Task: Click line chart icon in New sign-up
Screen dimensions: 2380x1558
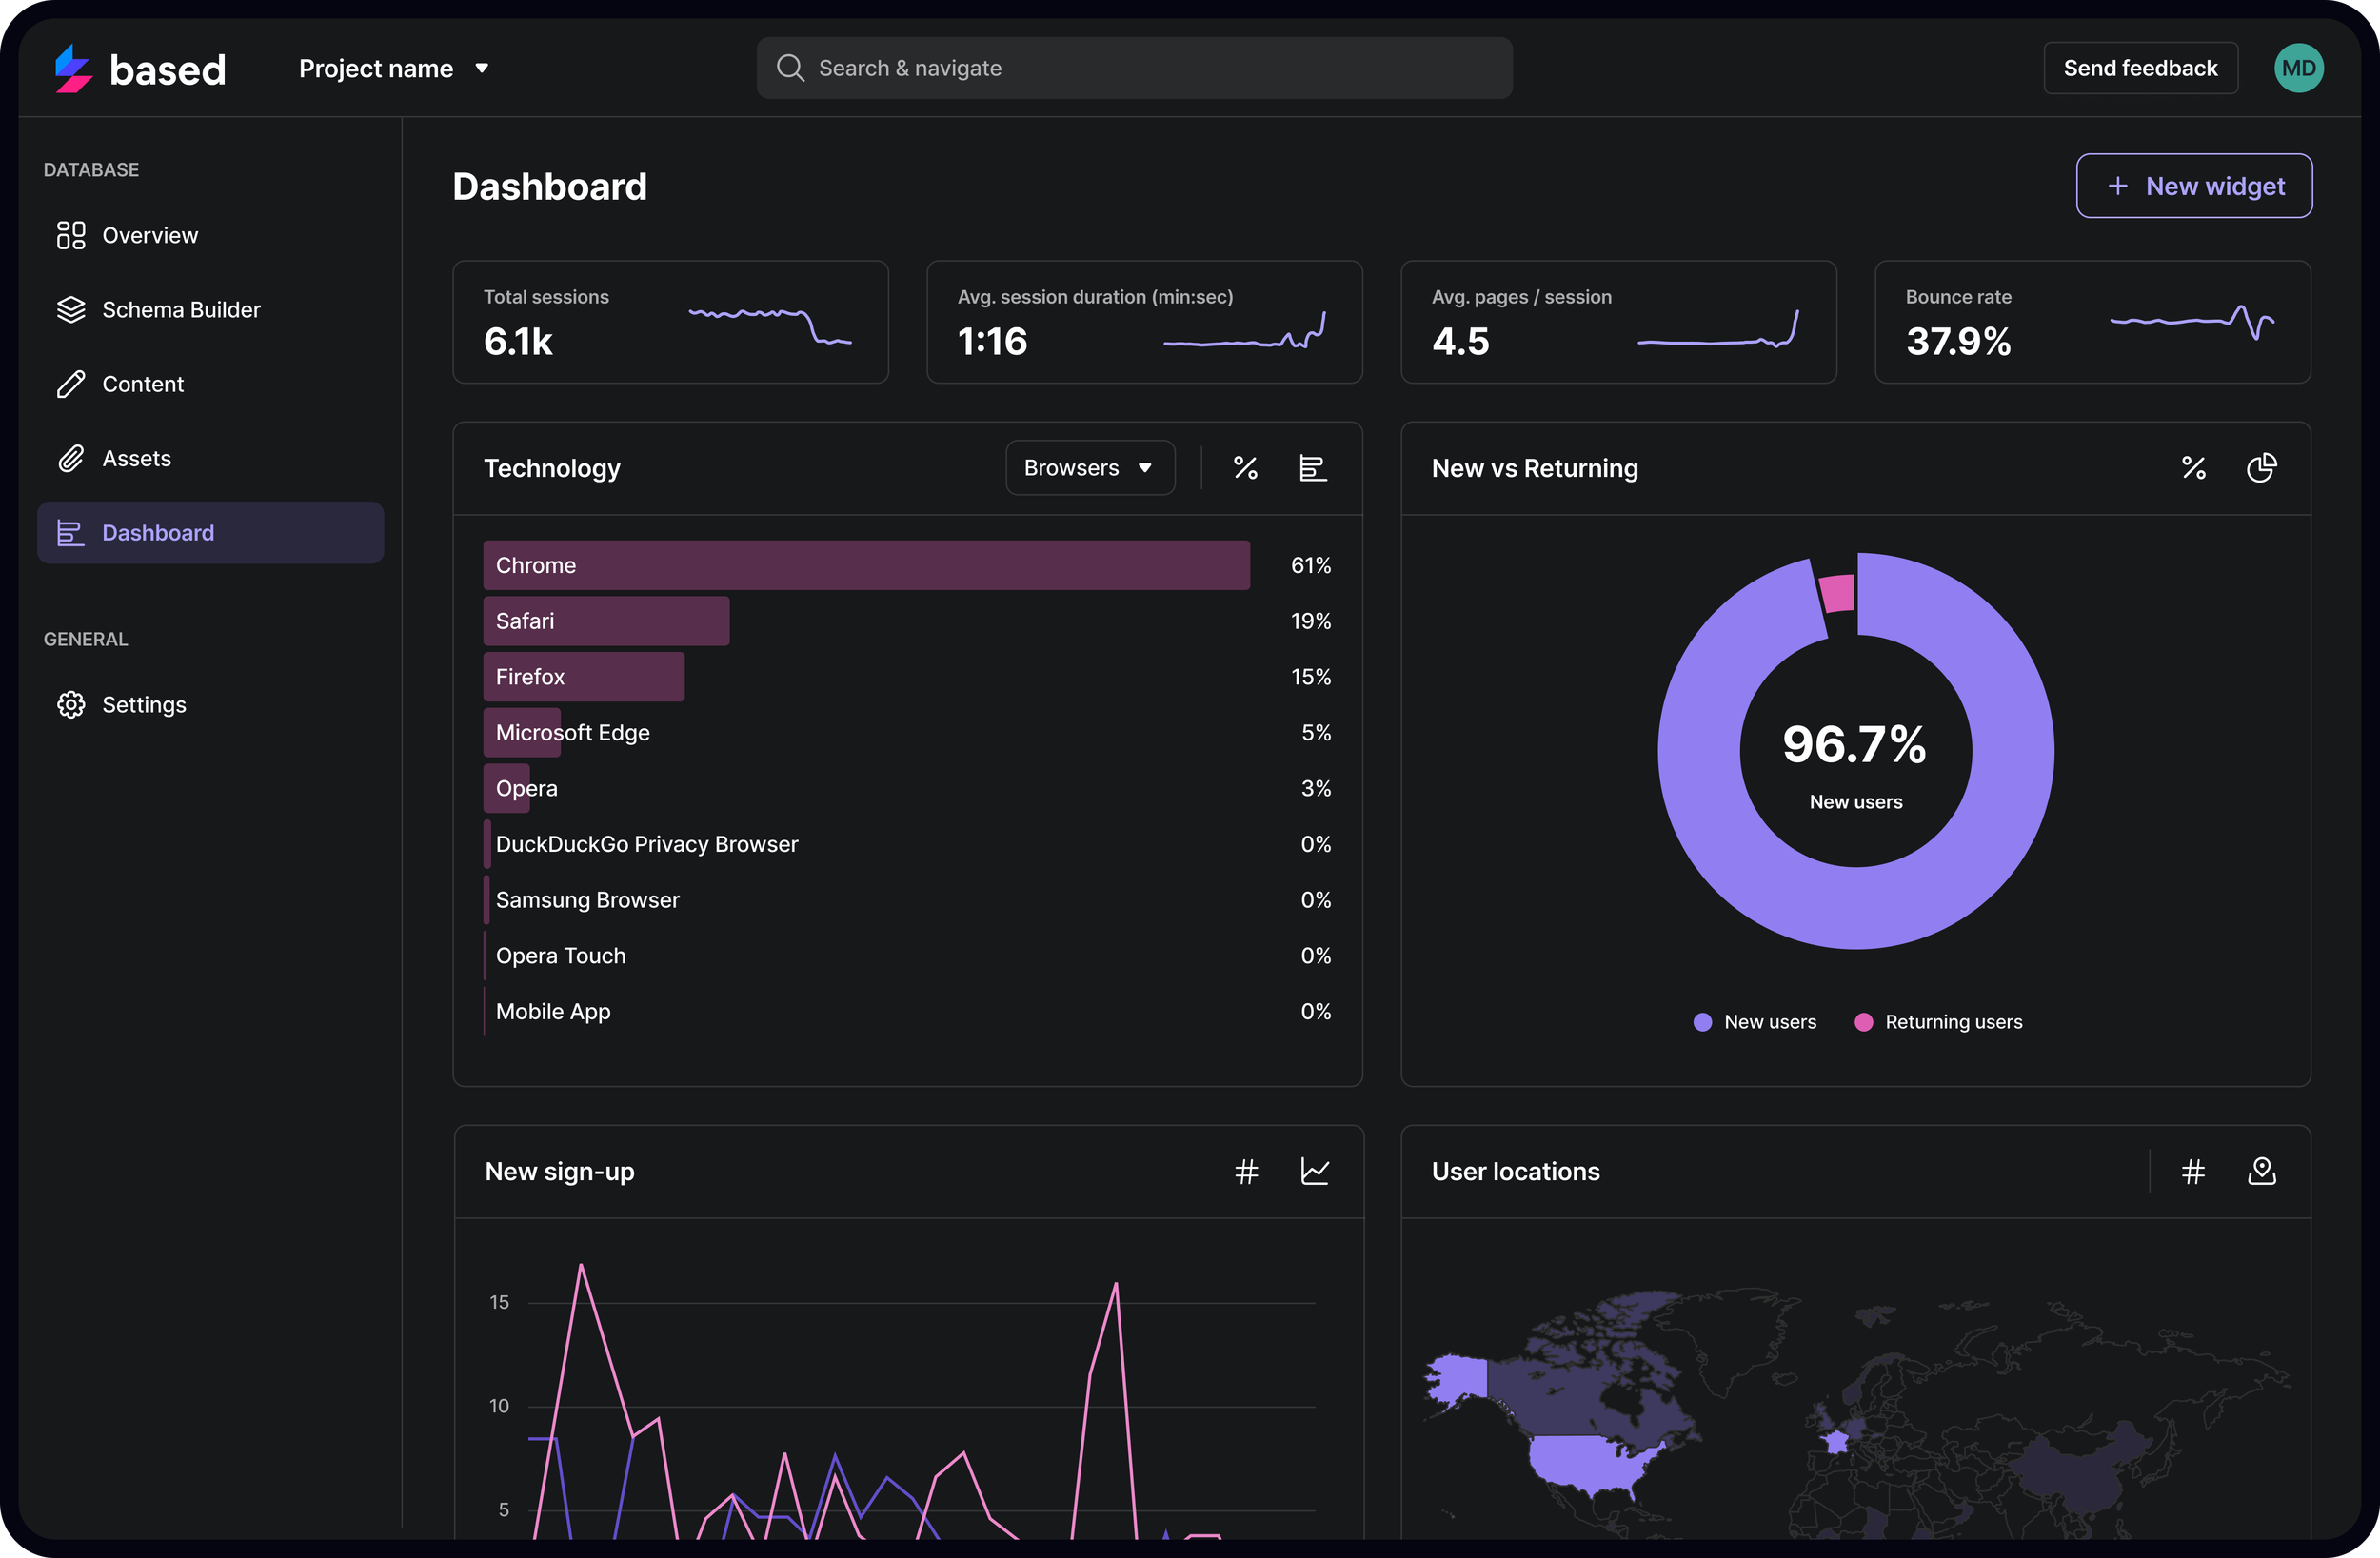Action: 1314,1171
